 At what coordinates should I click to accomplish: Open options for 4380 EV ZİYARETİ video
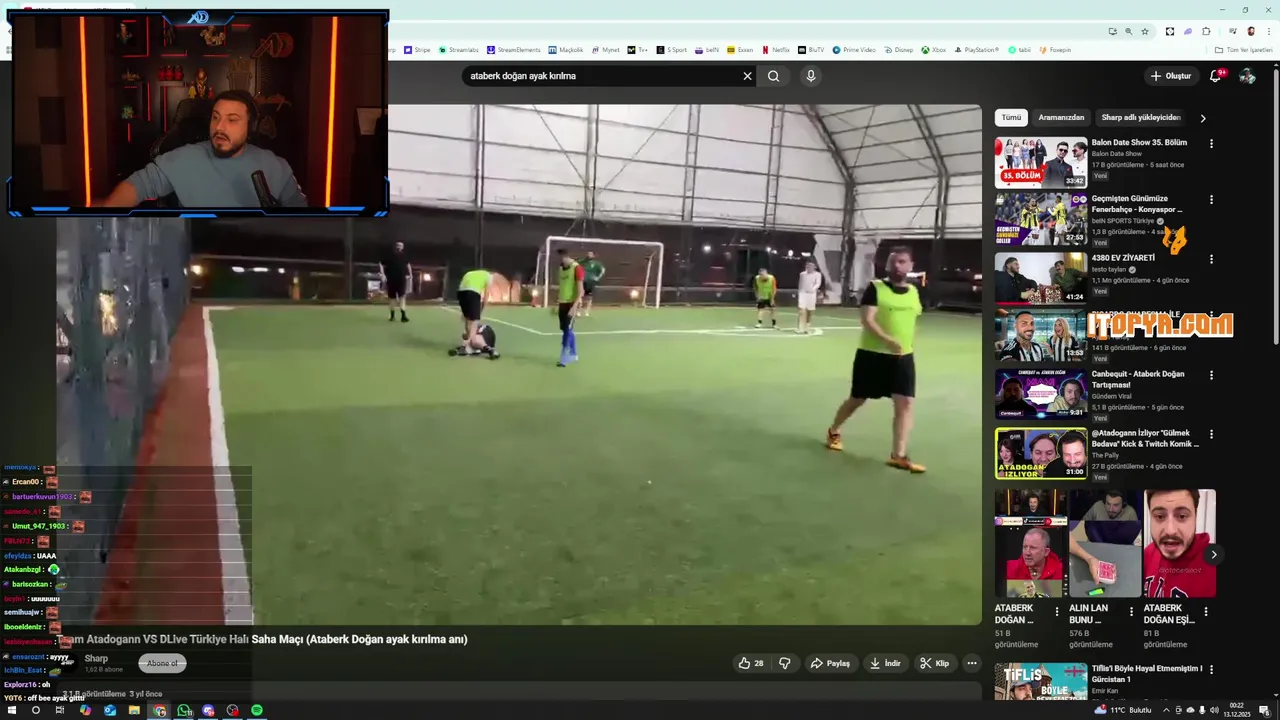[1211, 259]
